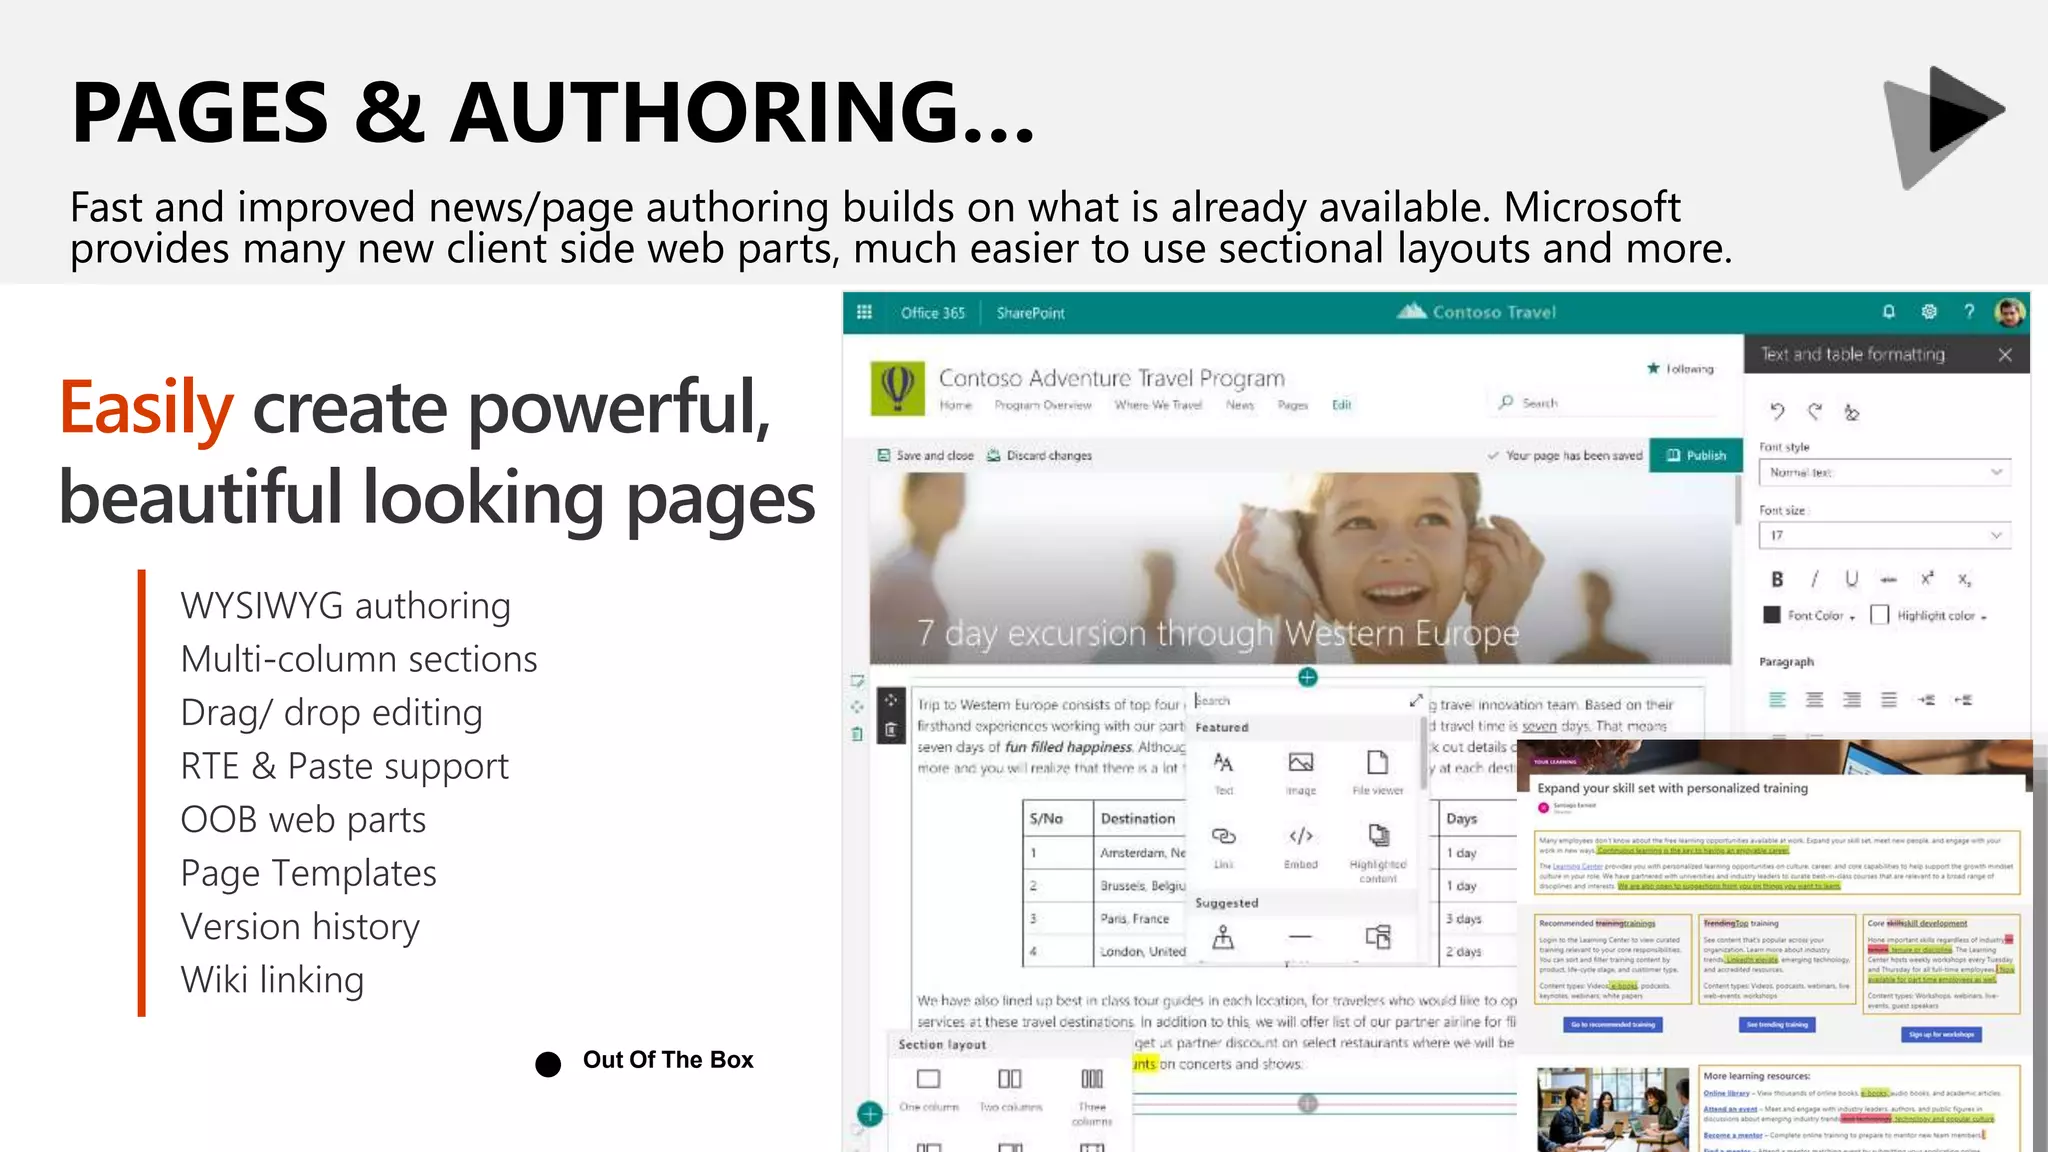
Task: Click the hero banner image
Action: pos(1300,568)
